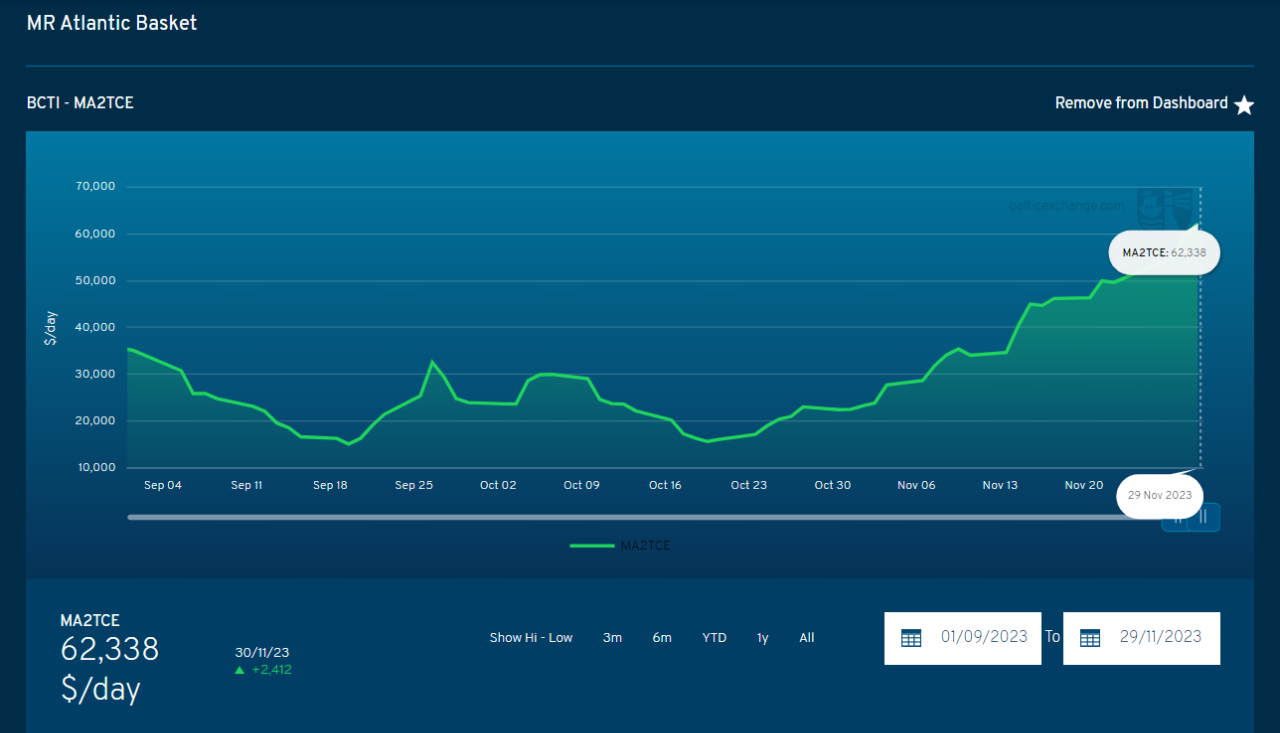Select the 6m time range
The height and width of the screenshot is (733, 1280).
point(662,638)
